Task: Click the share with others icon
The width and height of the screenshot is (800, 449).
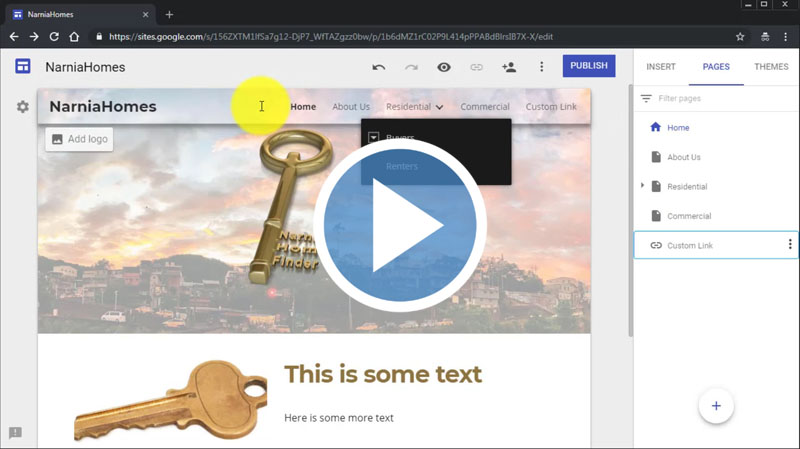Action: (509, 67)
